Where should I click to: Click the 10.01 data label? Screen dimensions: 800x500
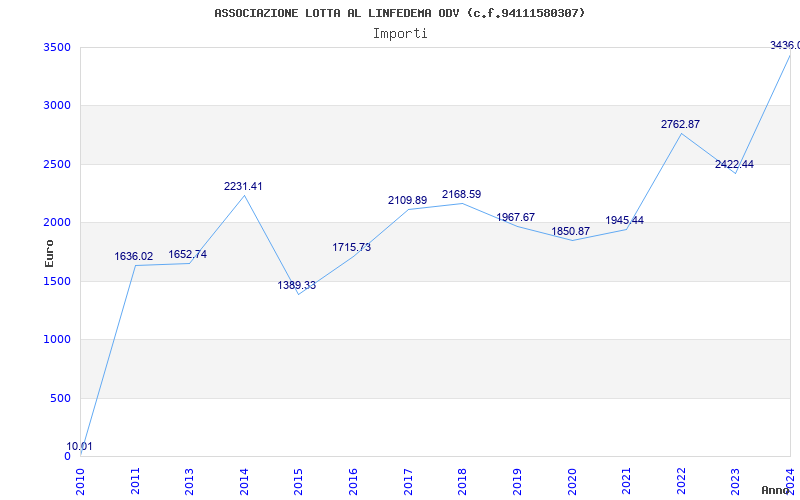(80, 446)
